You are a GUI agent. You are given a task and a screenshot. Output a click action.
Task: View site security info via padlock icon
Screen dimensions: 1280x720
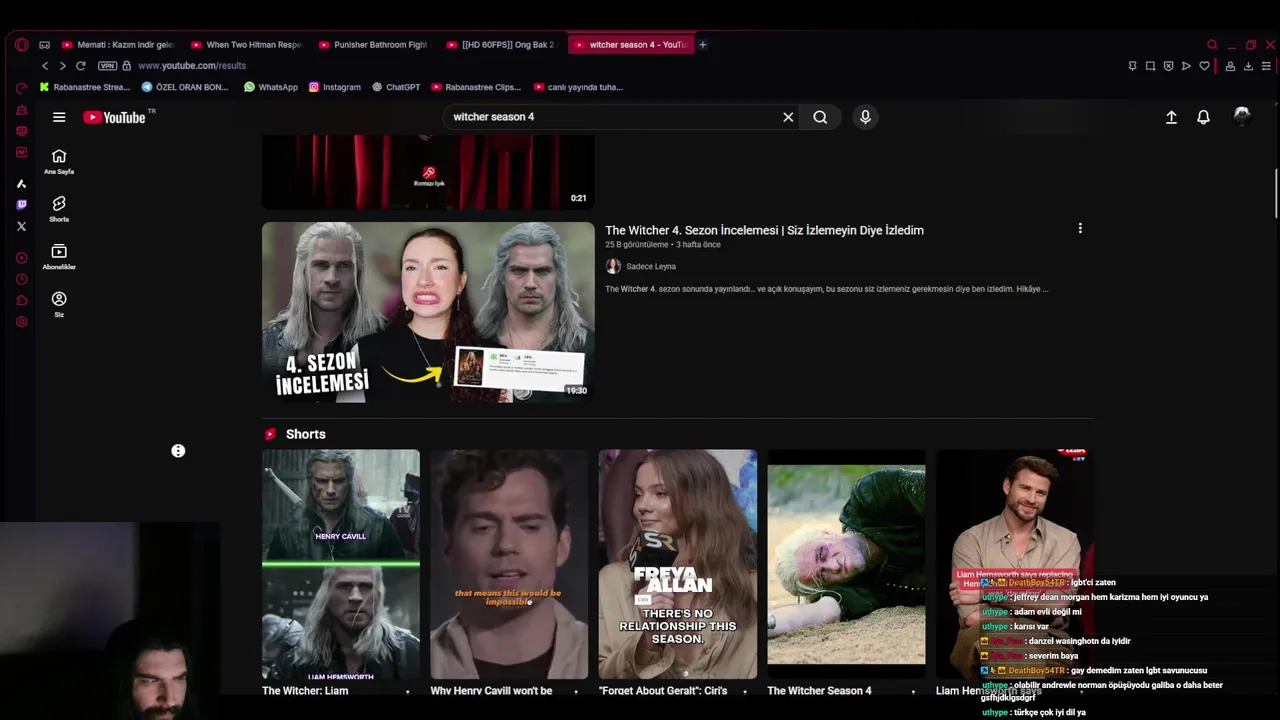pos(126,66)
